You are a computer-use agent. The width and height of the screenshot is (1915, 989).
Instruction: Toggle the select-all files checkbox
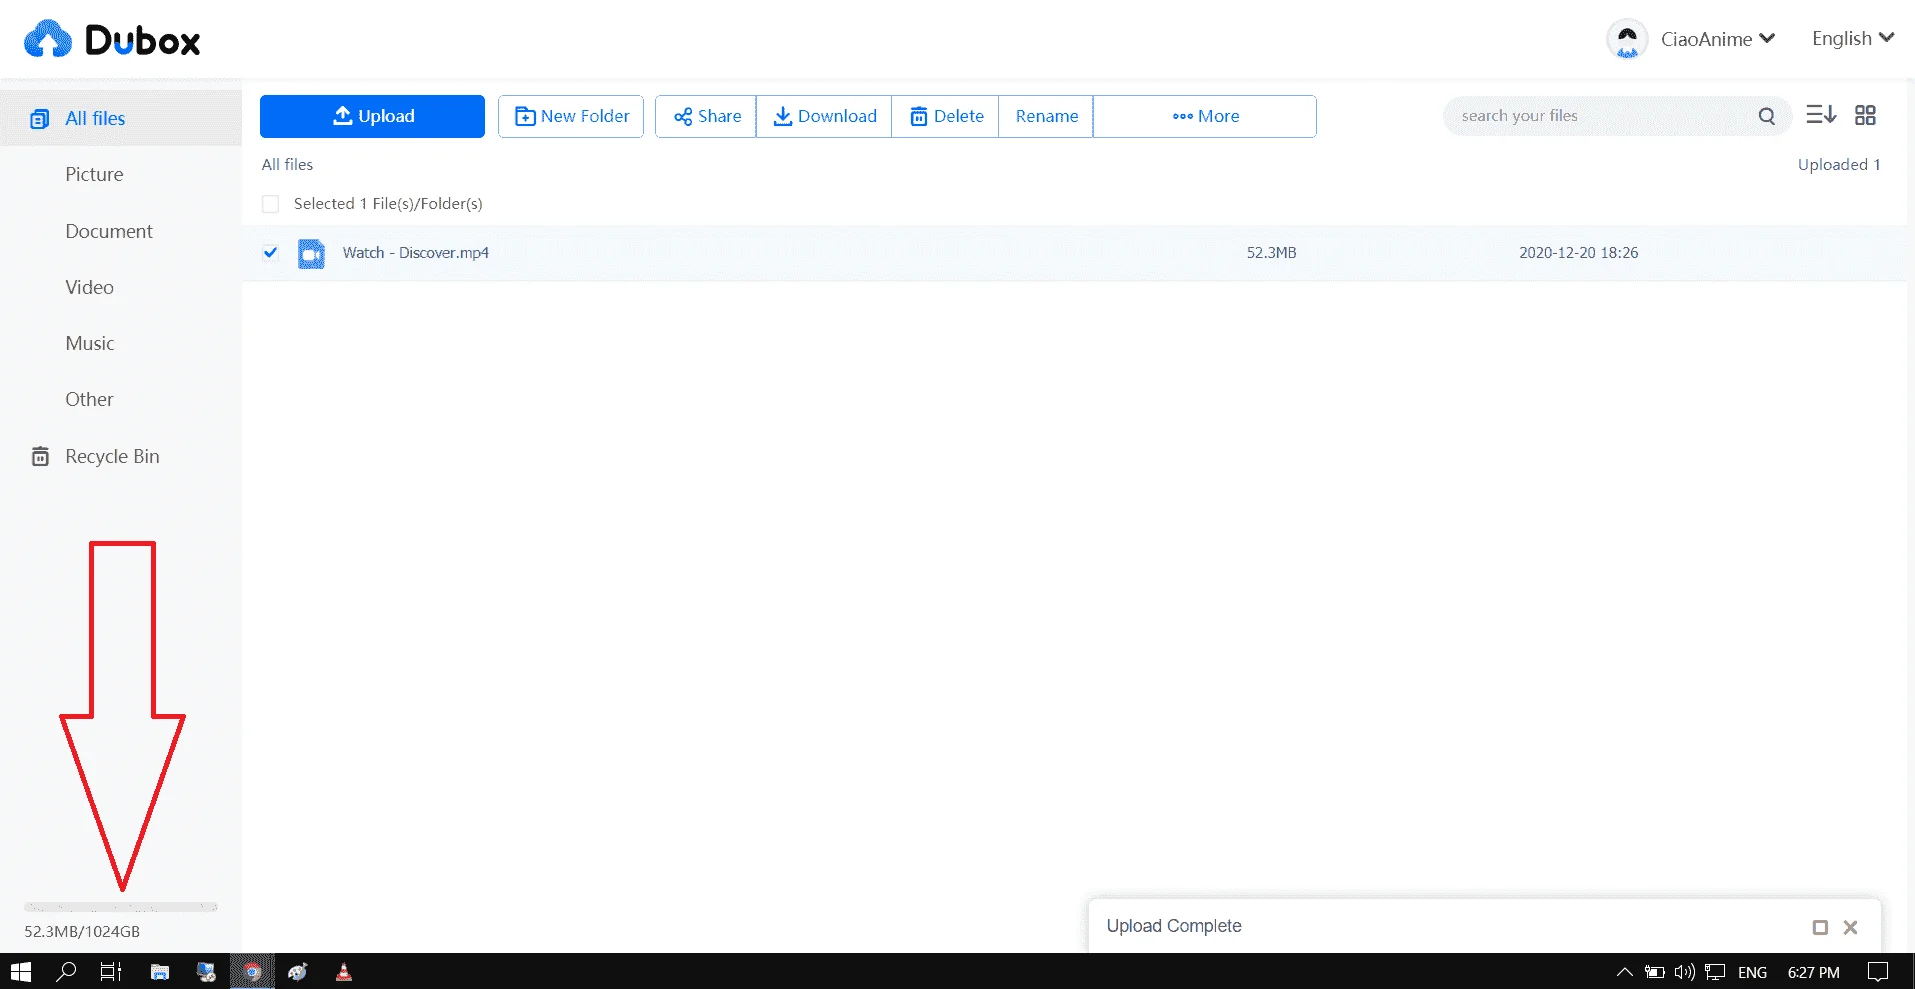click(270, 204)
